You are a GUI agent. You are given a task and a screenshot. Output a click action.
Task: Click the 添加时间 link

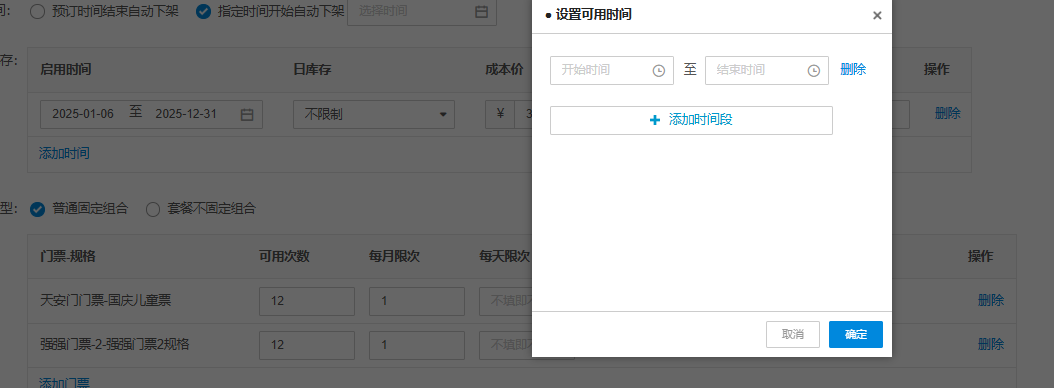pos(64,153)
